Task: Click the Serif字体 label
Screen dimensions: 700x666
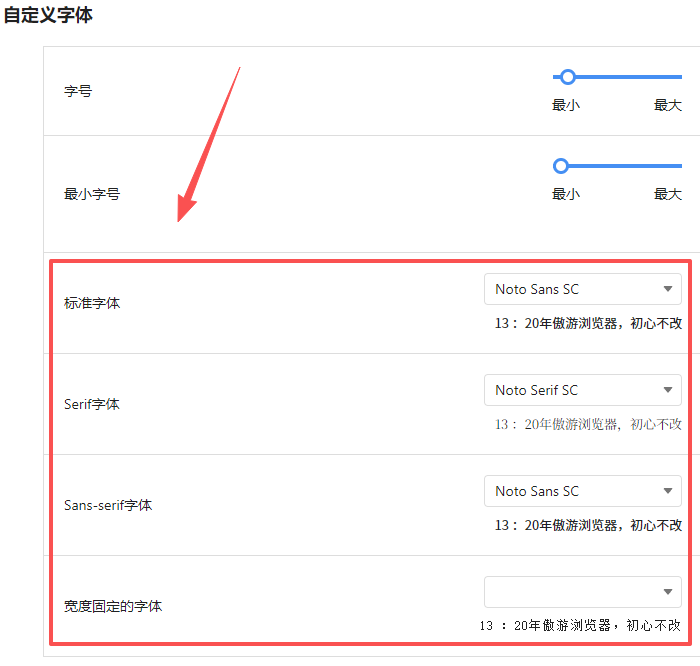Action: [92, 404]
